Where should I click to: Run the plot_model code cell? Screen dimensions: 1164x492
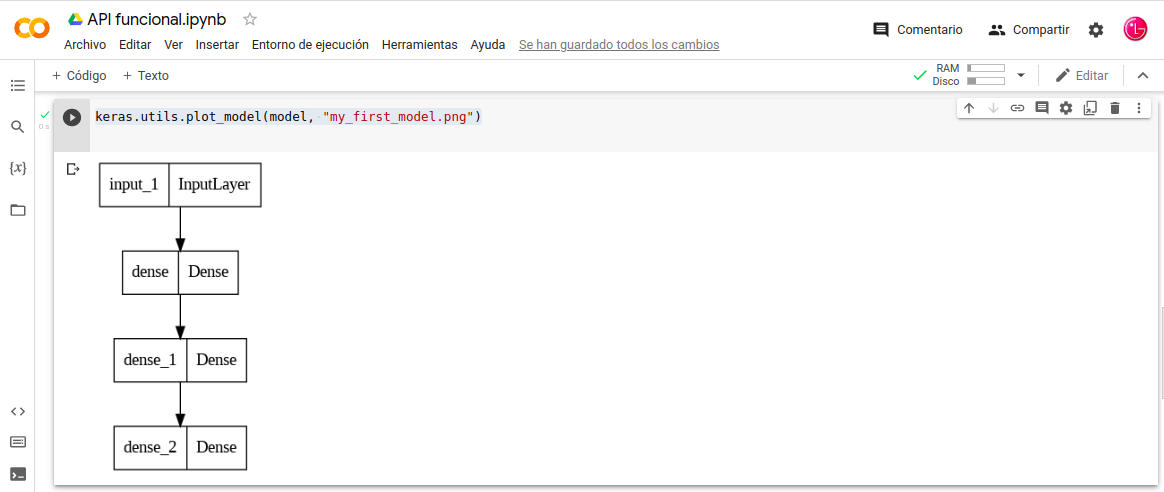coord(72,117)
